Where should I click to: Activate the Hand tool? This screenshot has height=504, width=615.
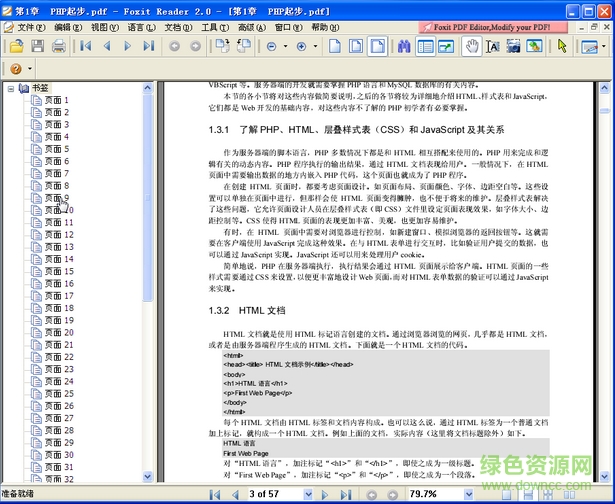coord(472,46)
